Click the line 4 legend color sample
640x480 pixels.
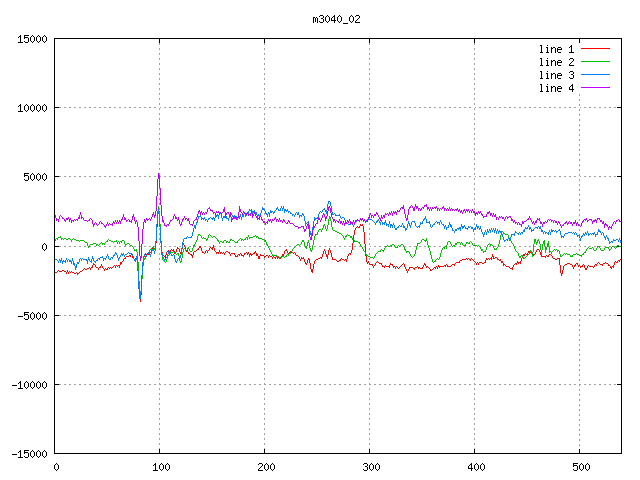595,88
